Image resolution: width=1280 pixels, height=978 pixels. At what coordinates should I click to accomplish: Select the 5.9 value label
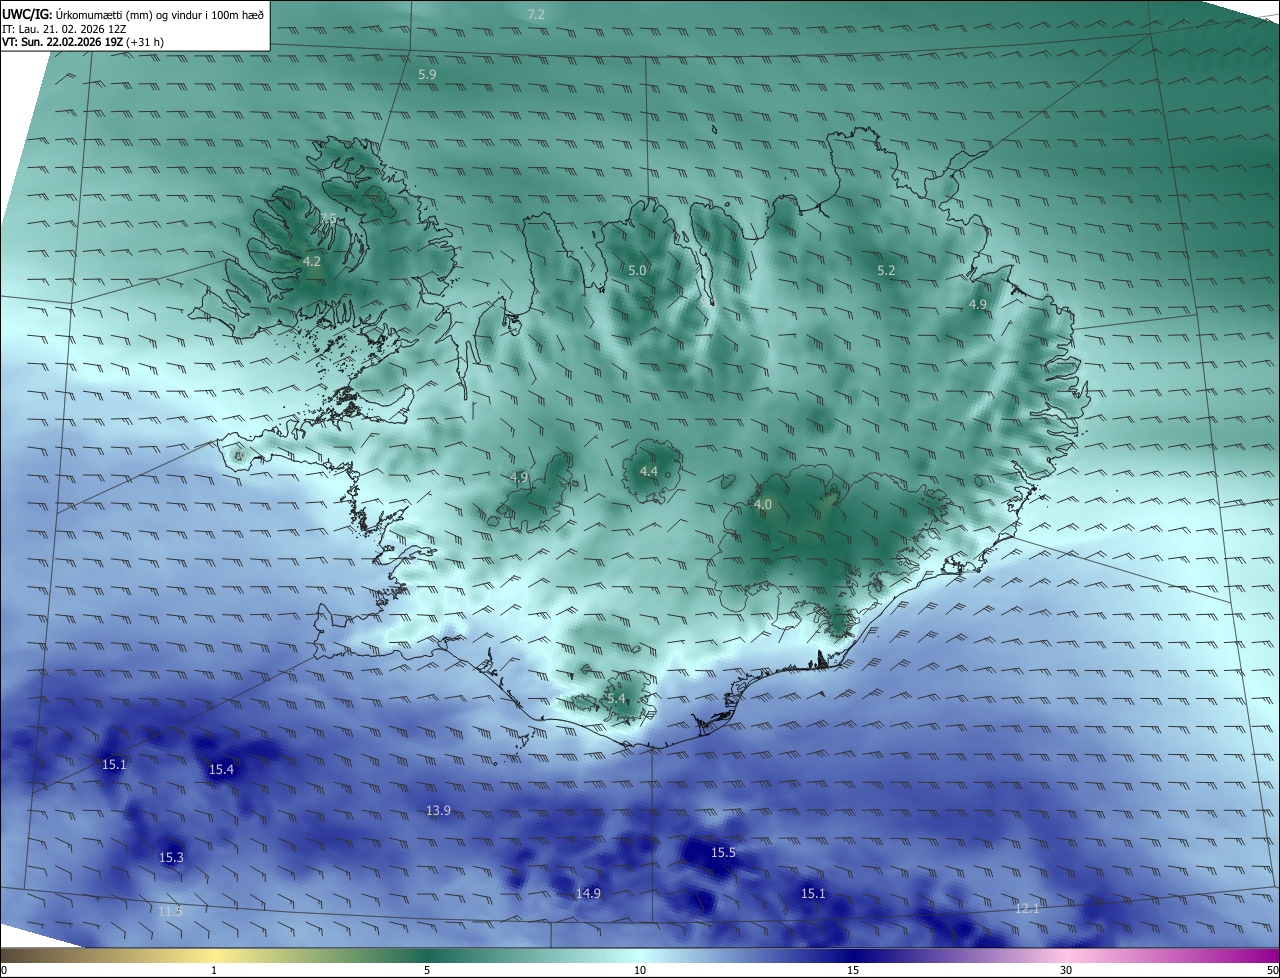point(427,75)
